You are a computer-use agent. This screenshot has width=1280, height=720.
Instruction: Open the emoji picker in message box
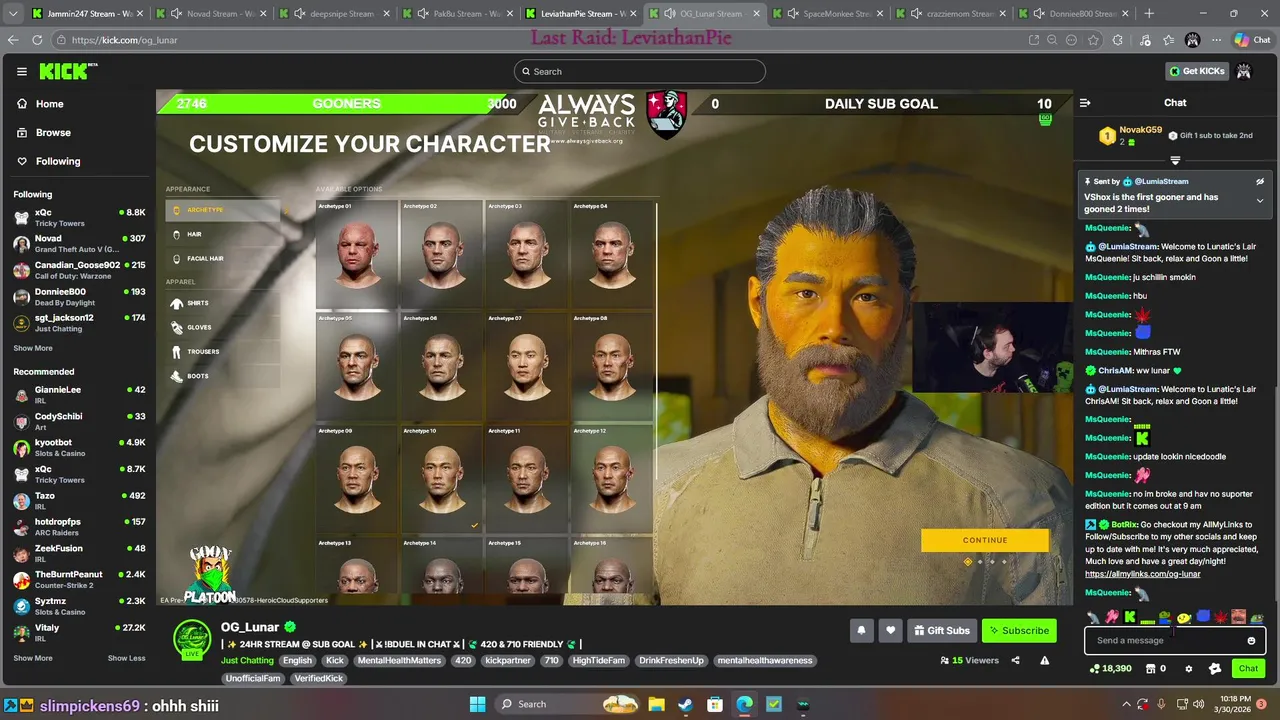(x=1251, y=641)
